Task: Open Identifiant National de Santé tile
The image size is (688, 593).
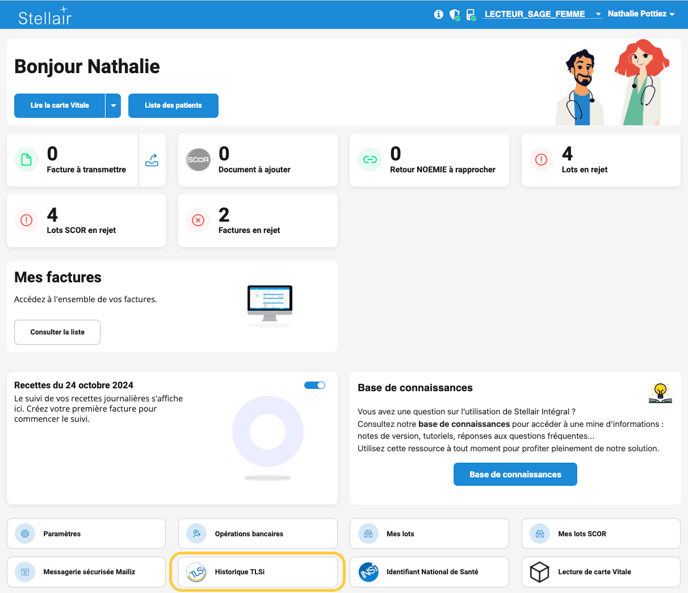Action: [429, 572]
